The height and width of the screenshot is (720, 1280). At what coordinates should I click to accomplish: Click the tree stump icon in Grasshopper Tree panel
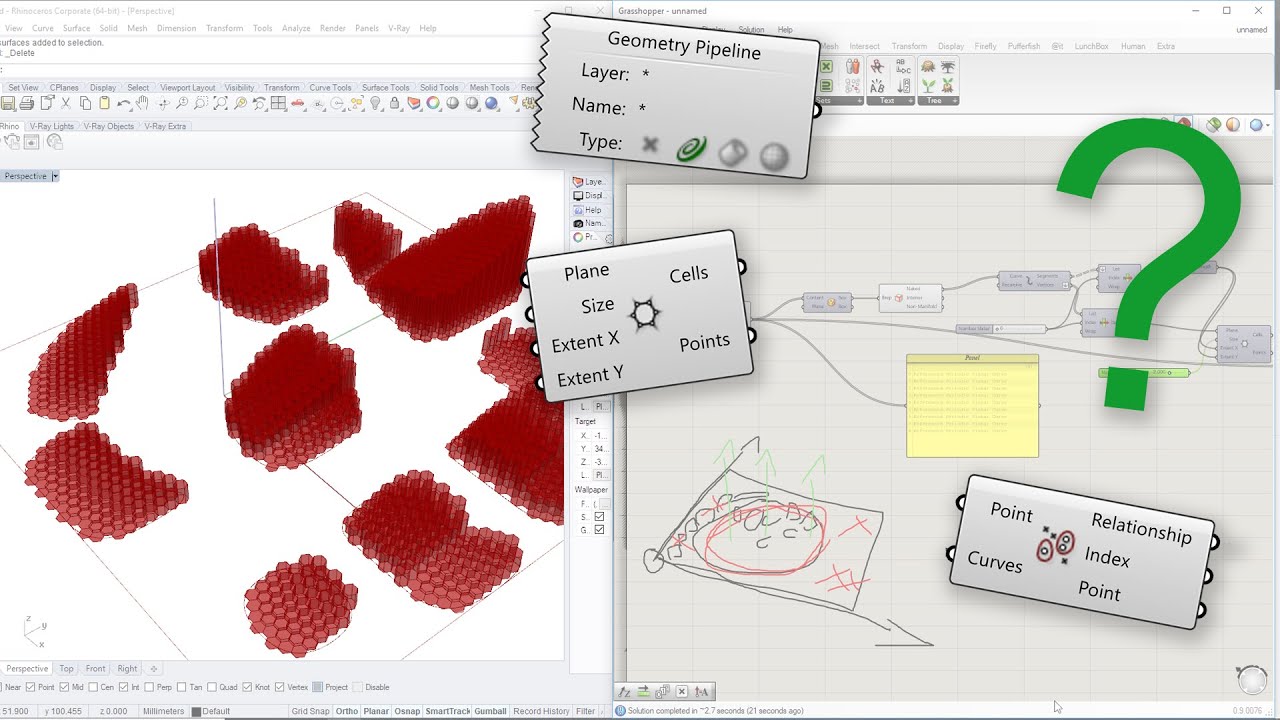tap(928, 66)
